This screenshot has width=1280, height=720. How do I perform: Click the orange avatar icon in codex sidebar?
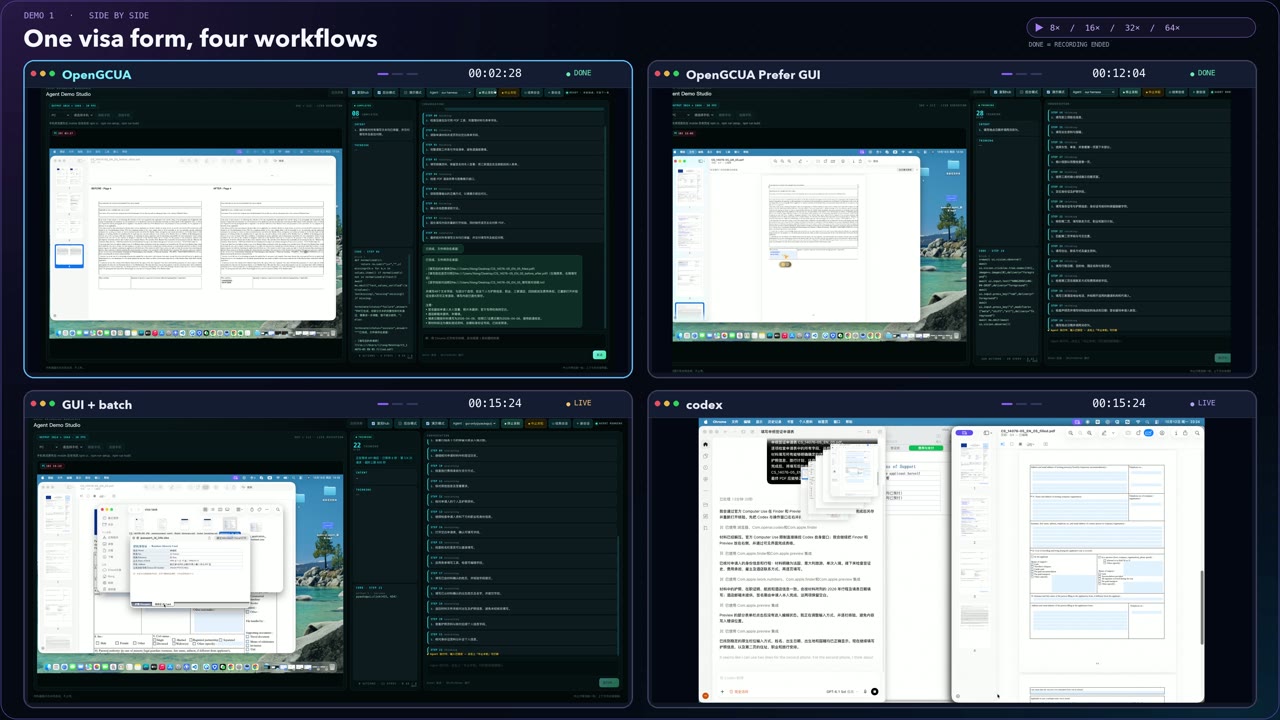pos(706,696)
